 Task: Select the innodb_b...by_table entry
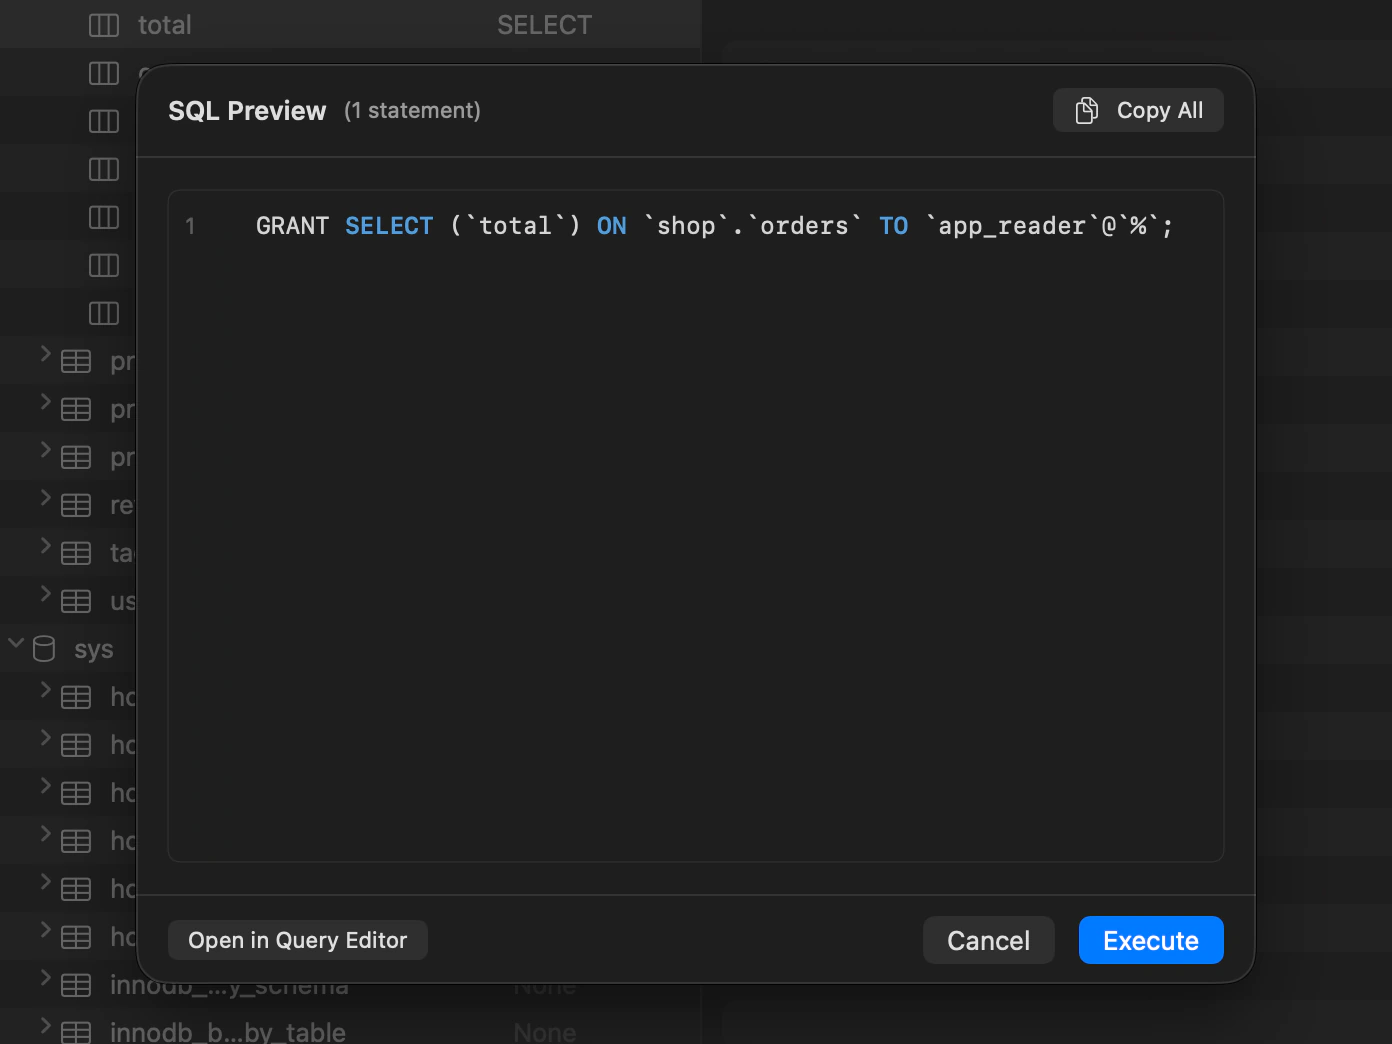[x=228, y=1032]
